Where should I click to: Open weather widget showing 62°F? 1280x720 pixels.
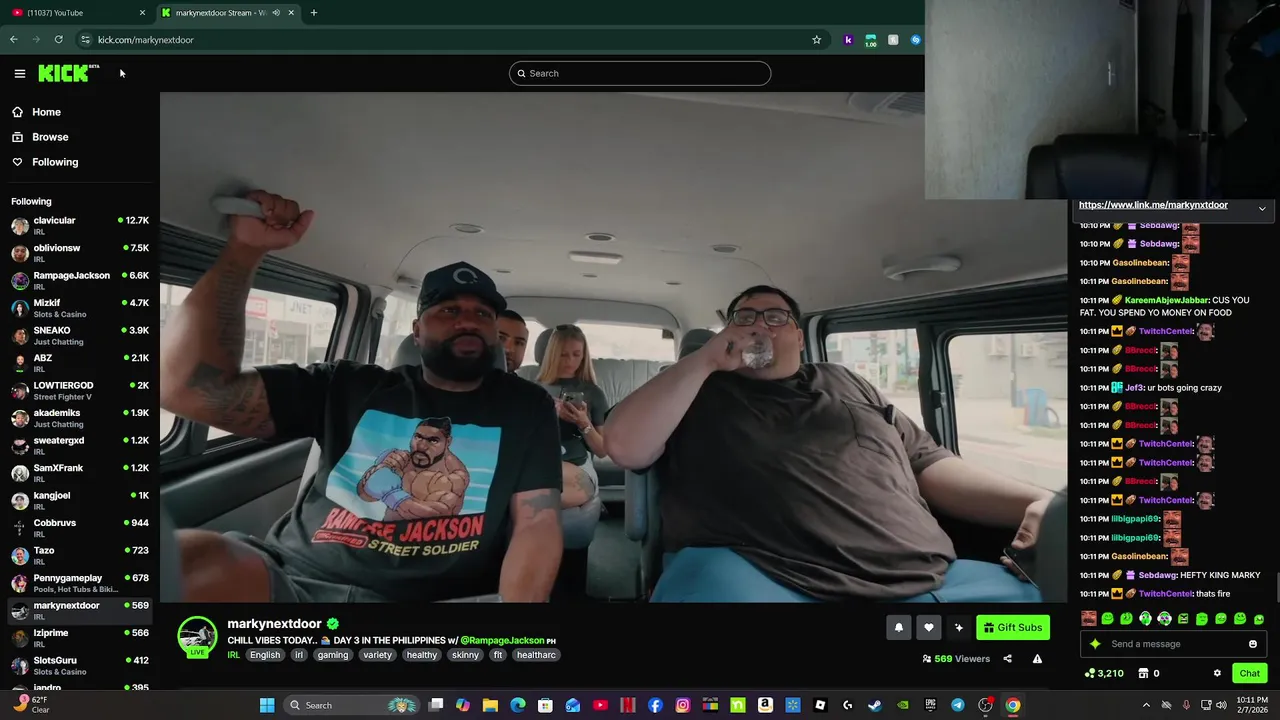[x=30, y=705]
